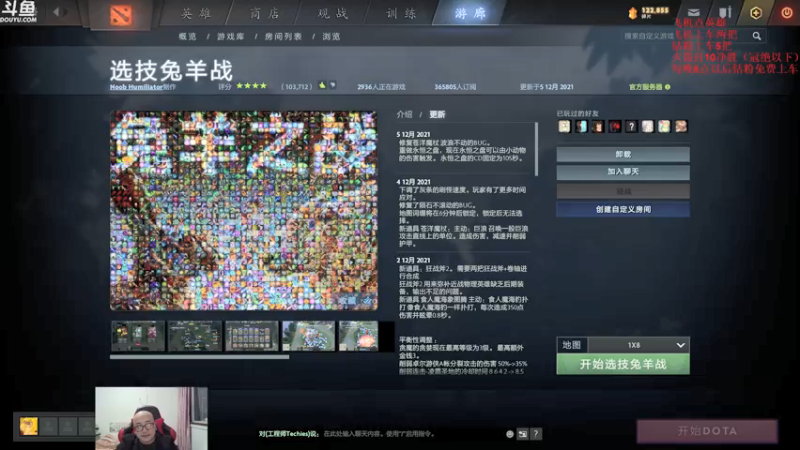800x450 pixels.
Task: Click the changelog vertical scrollbar
Action: pyautogui.click(x=536, y=149)
